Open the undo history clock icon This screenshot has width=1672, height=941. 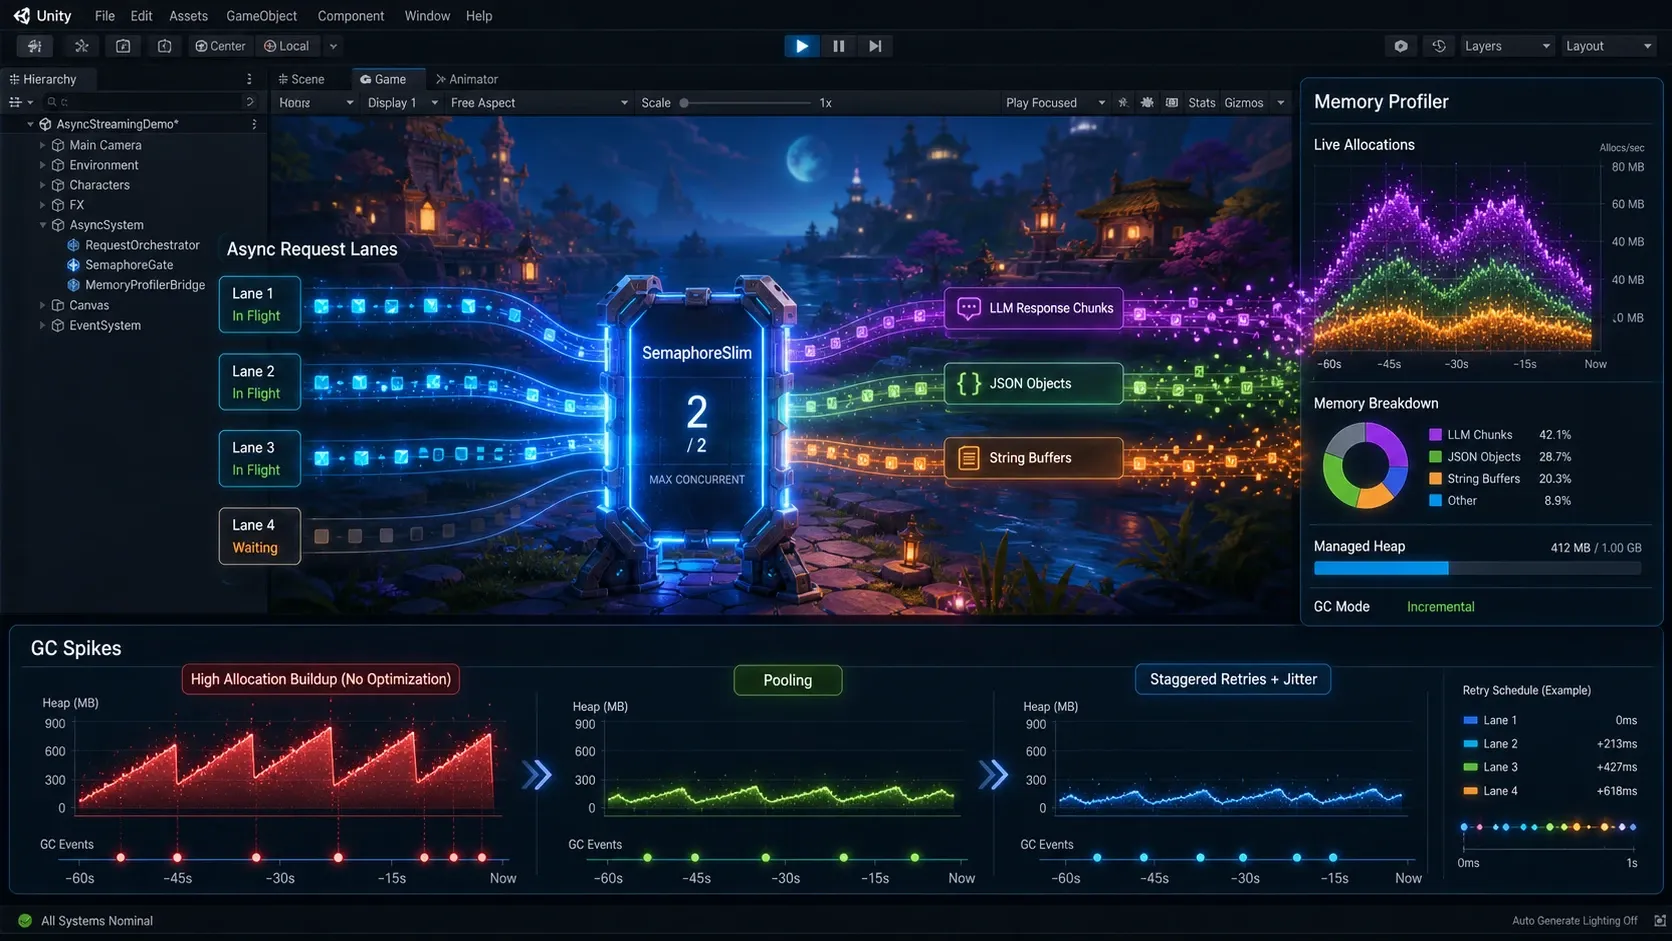(x=1439, y=46)
